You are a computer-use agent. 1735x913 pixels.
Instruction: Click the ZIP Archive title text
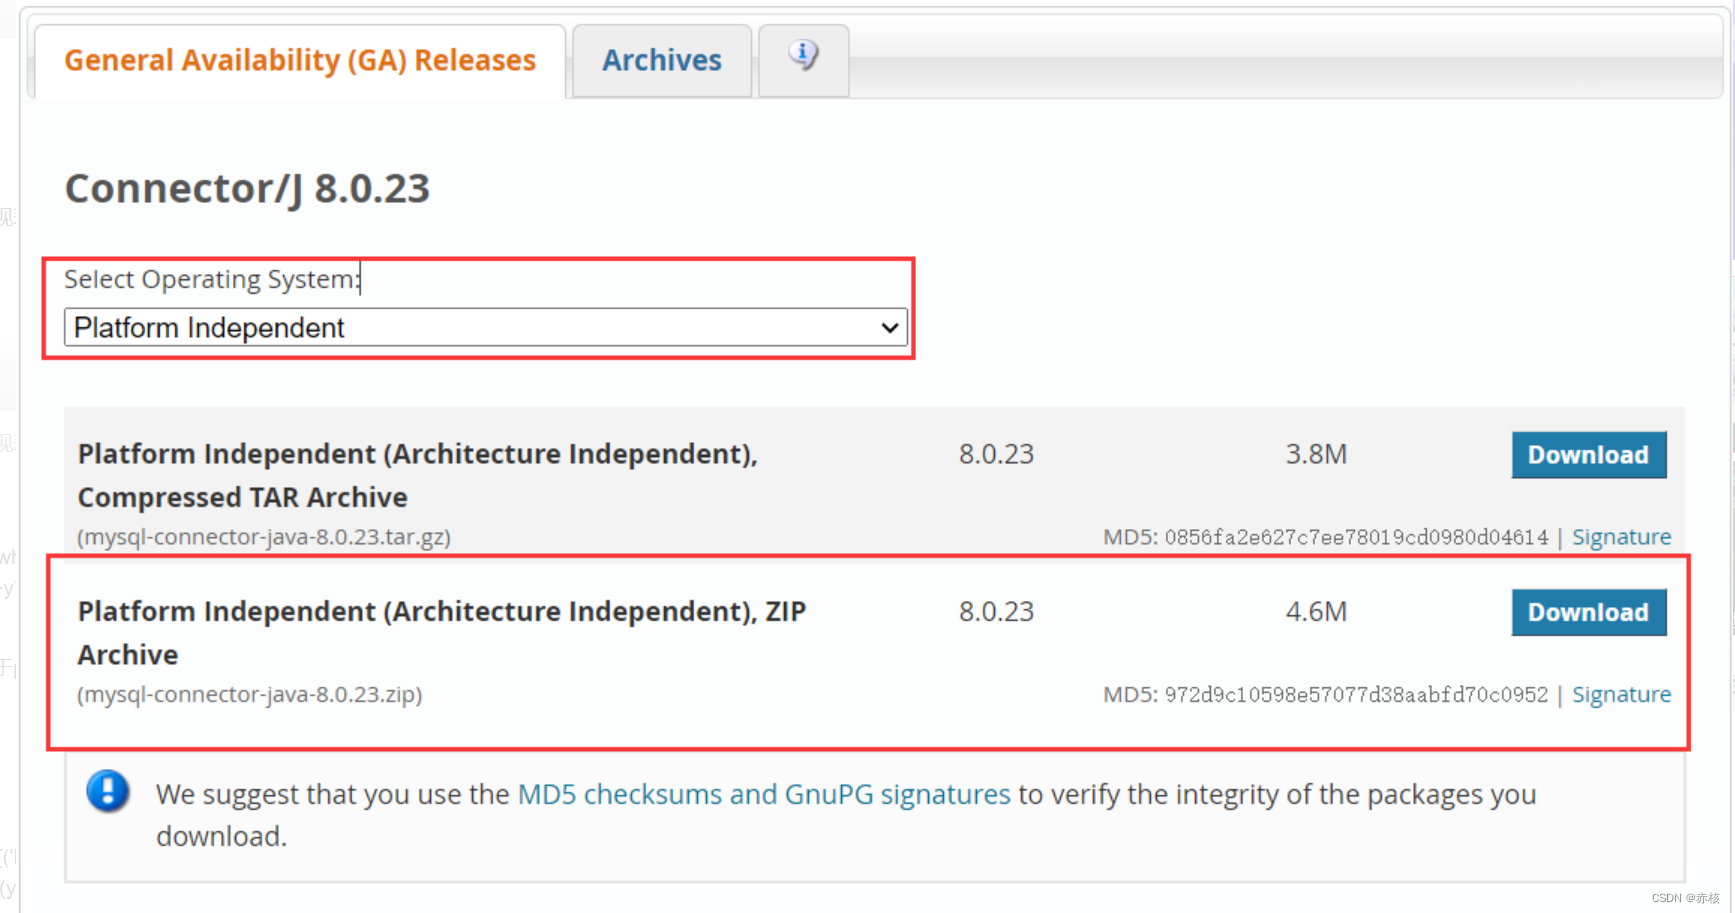click(442, 632)
